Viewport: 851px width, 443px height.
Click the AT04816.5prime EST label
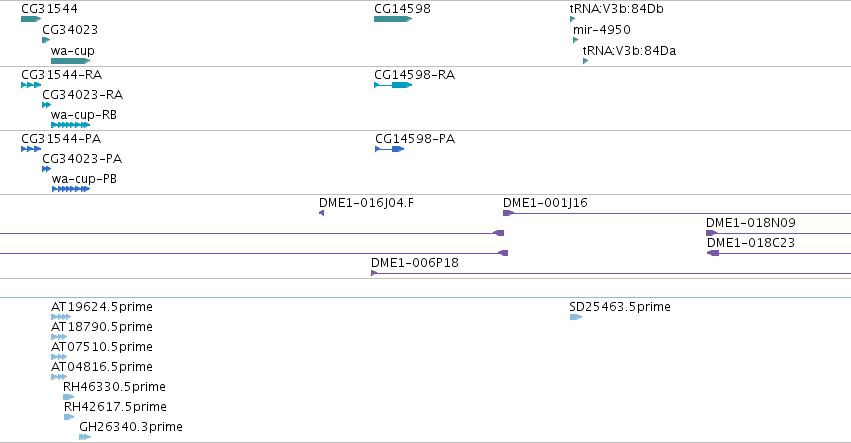point(102,367)
